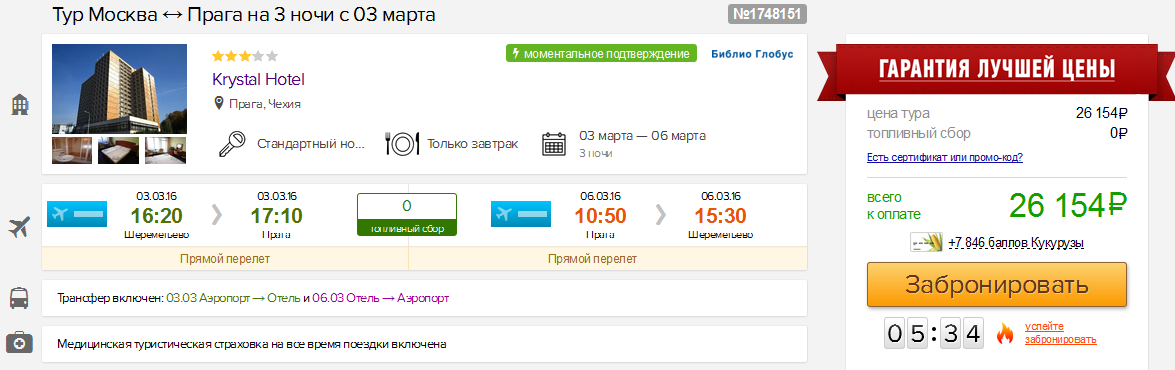The image size is (1175, 370).
Task: Click the outbound flight airline logo
Action: click(x=77, y=214)
